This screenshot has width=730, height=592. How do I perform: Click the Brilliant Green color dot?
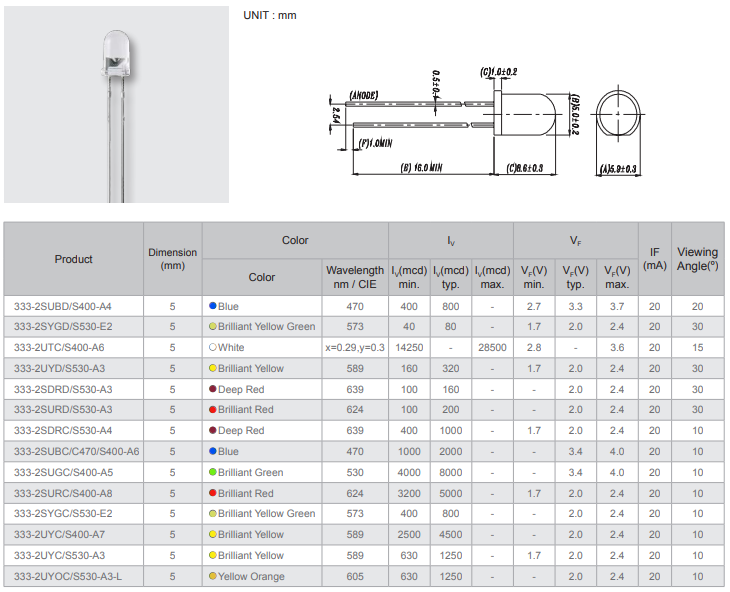click(x=212, y=473)
